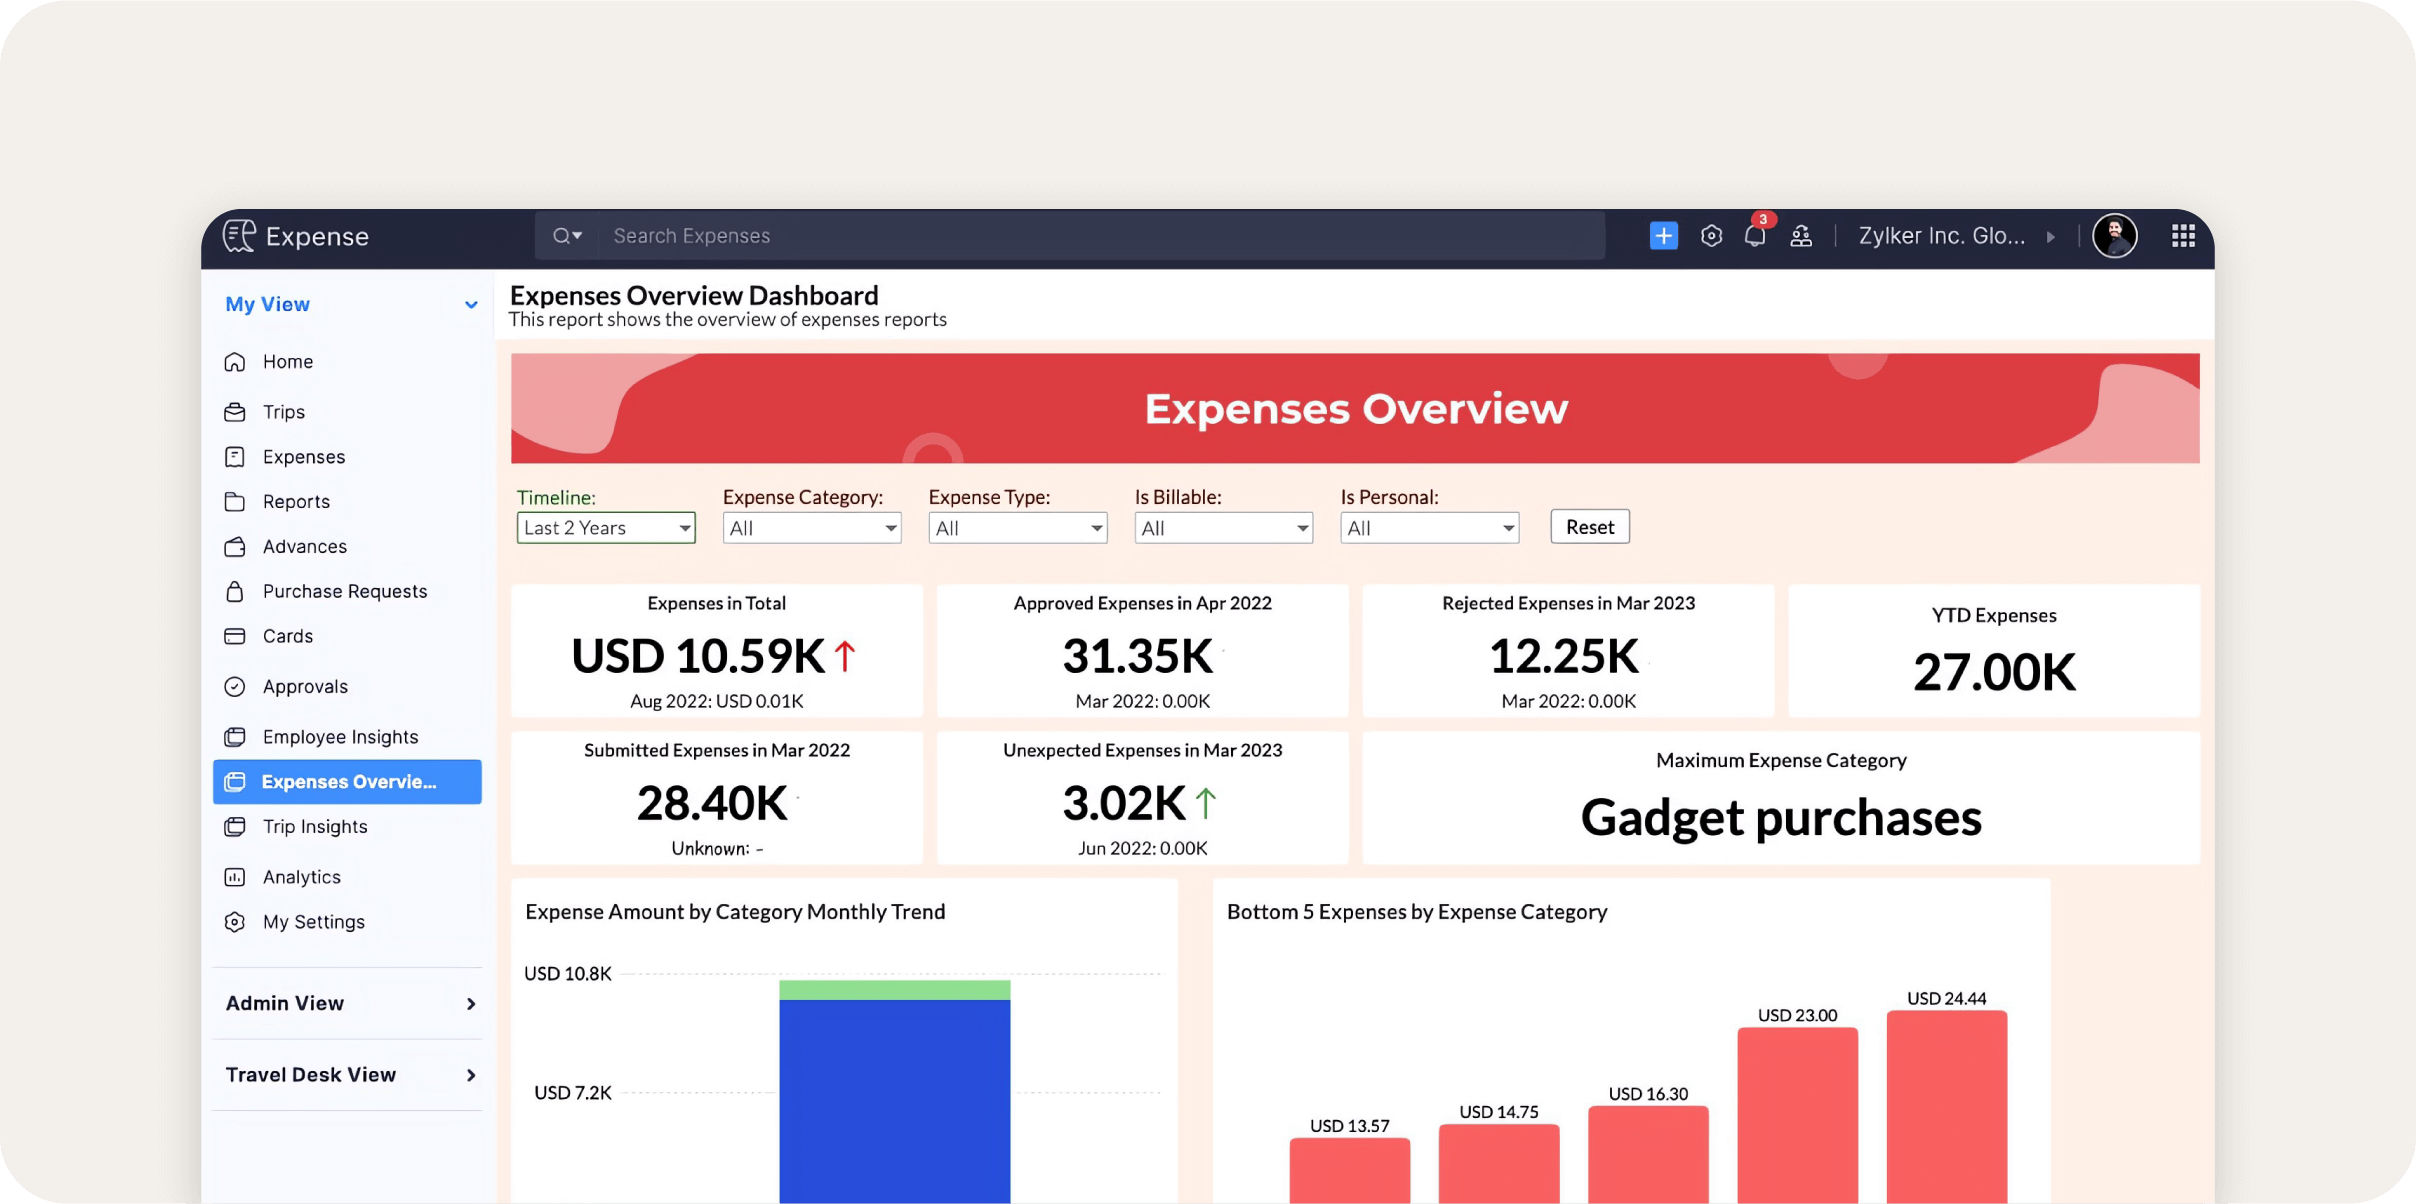Collapse the My View menu
Screen dimensions: 2416x1204
(470, 304)
